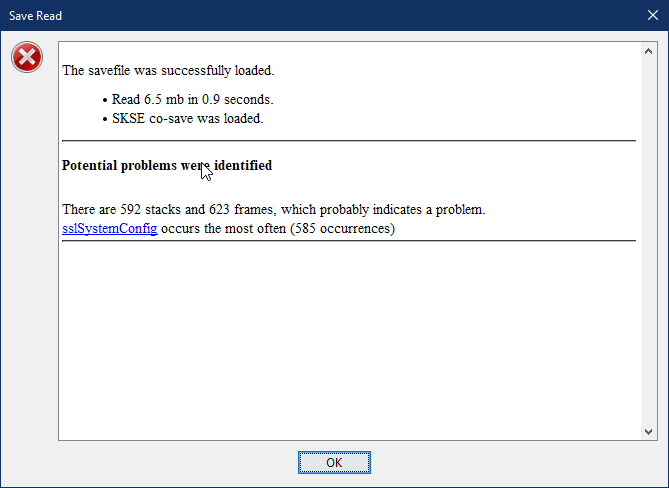The height and width of the screenshot is (488, 669).
Task: Click the scrollbar up arrow
Action: (649, 52)
